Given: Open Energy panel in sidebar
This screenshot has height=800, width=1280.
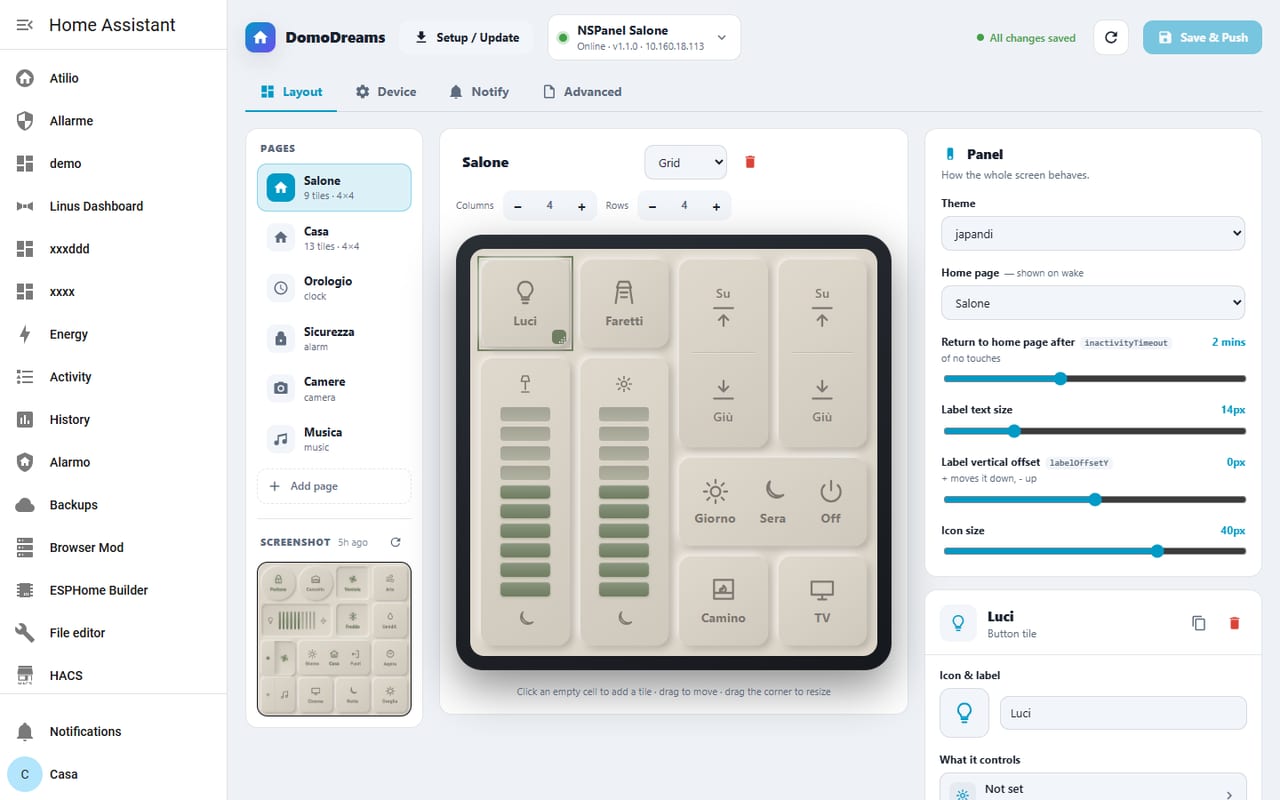Looking at the screenshot, I should (113, 334).
